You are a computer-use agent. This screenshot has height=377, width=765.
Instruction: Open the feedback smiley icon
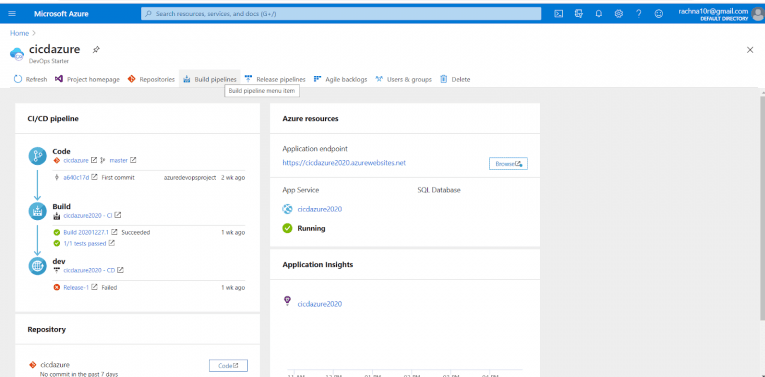pos(659,14)
